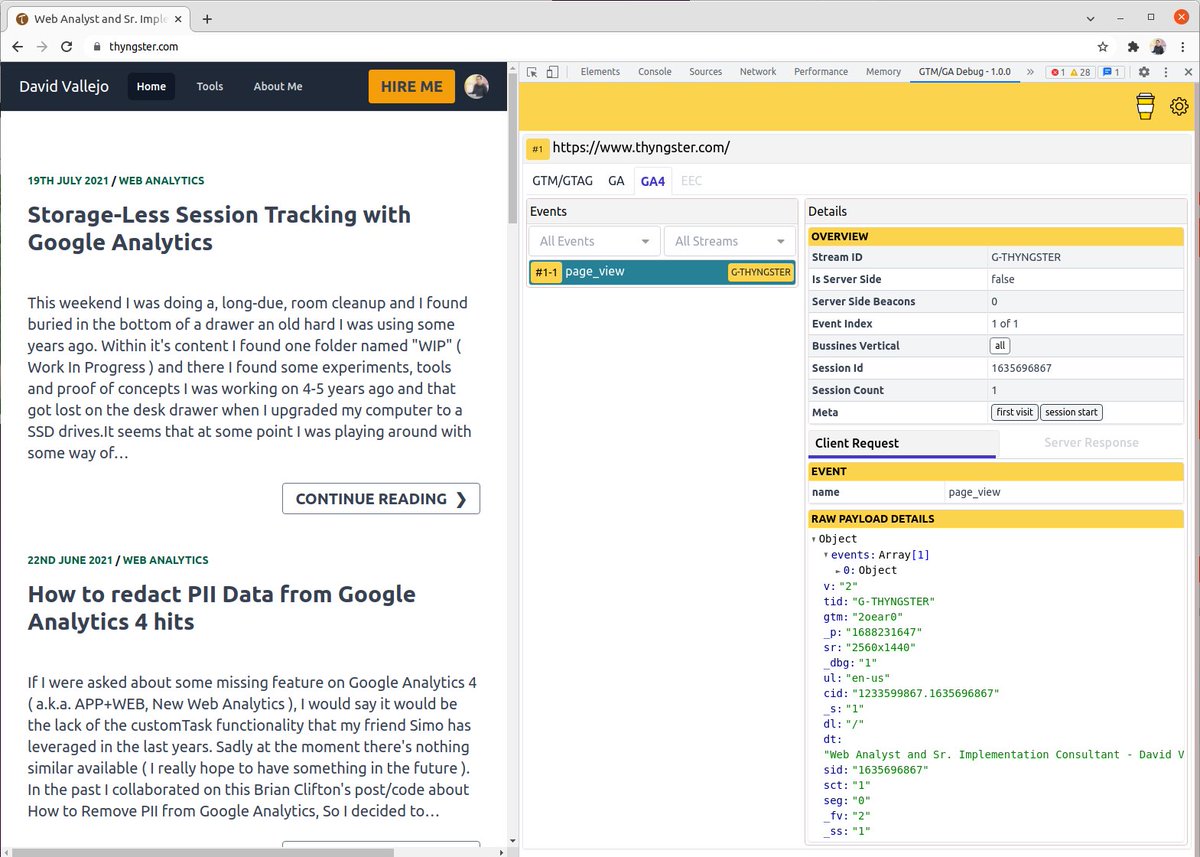This screenshot has width=1200, height=857.
Task: Open the DevTools customize kebab menu
Action: coord(1165,72)
